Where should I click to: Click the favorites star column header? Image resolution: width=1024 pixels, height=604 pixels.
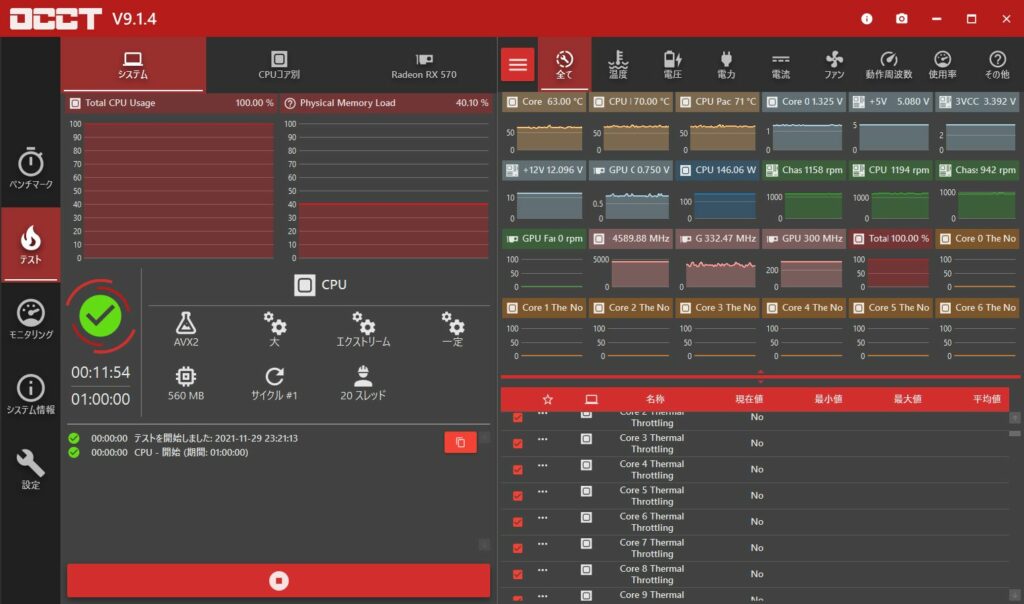coord(548,399)
